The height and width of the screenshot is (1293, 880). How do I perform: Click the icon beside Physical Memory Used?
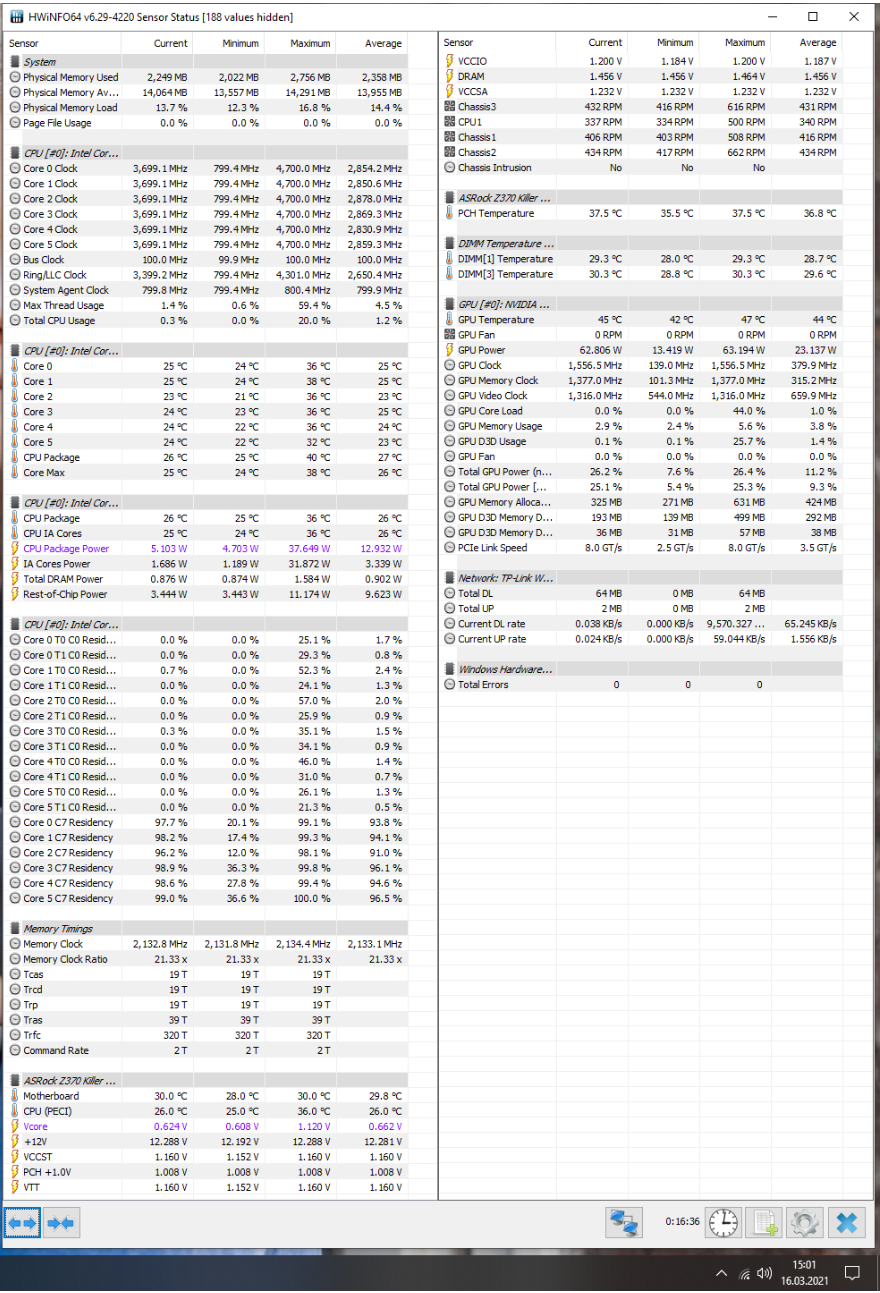(15, 77)
